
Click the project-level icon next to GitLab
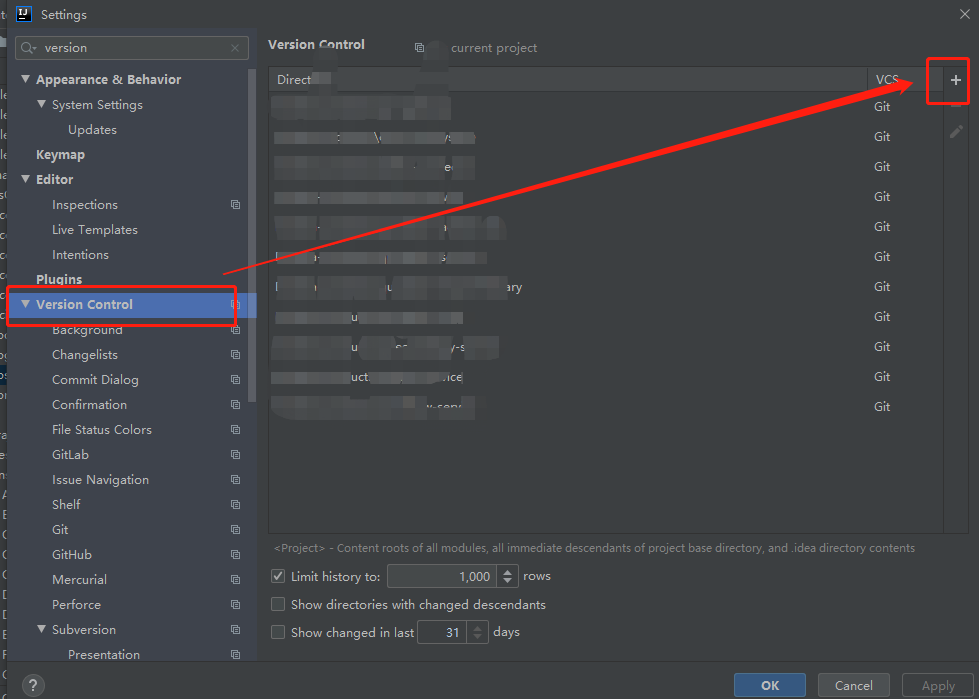pyautogui.click(x=235, y=454)
